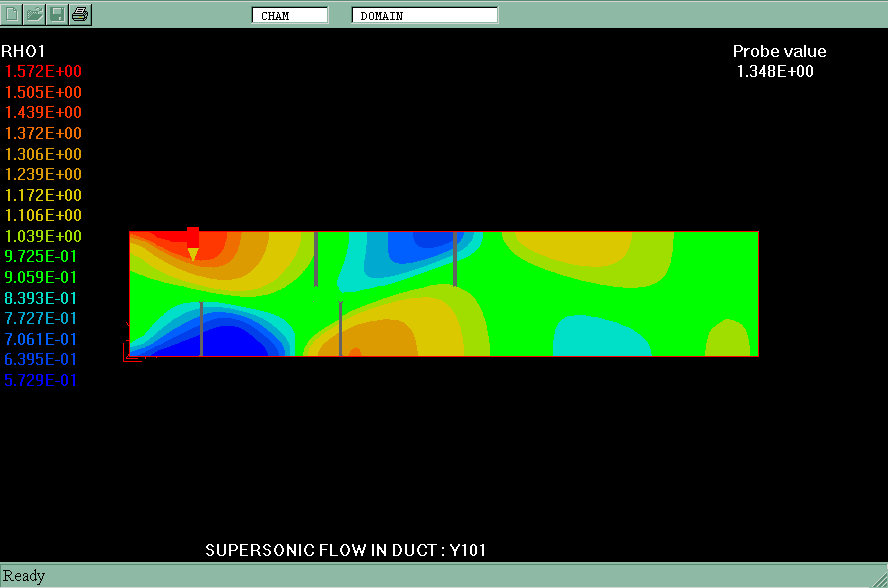
Task: Click the Probe value reading 1.348E+00
Action: [x=775, y=72]
